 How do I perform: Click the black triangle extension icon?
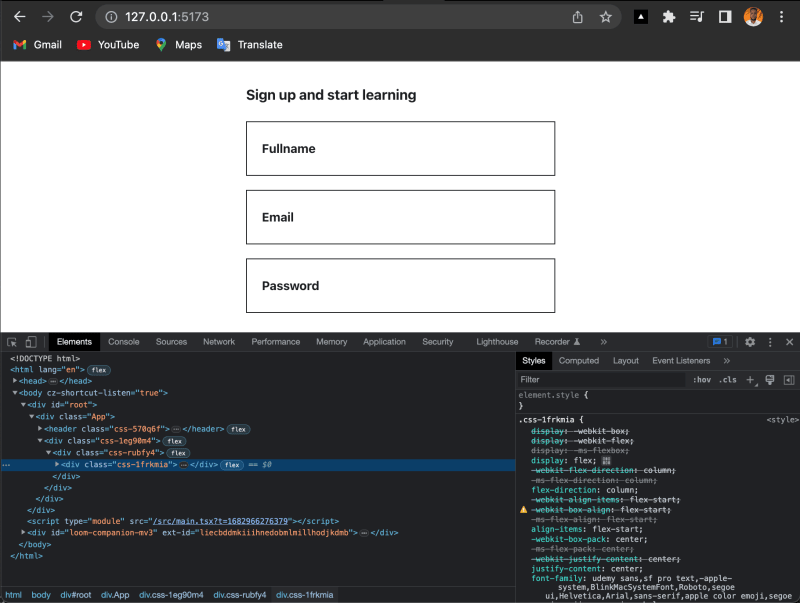pos(641,17)
